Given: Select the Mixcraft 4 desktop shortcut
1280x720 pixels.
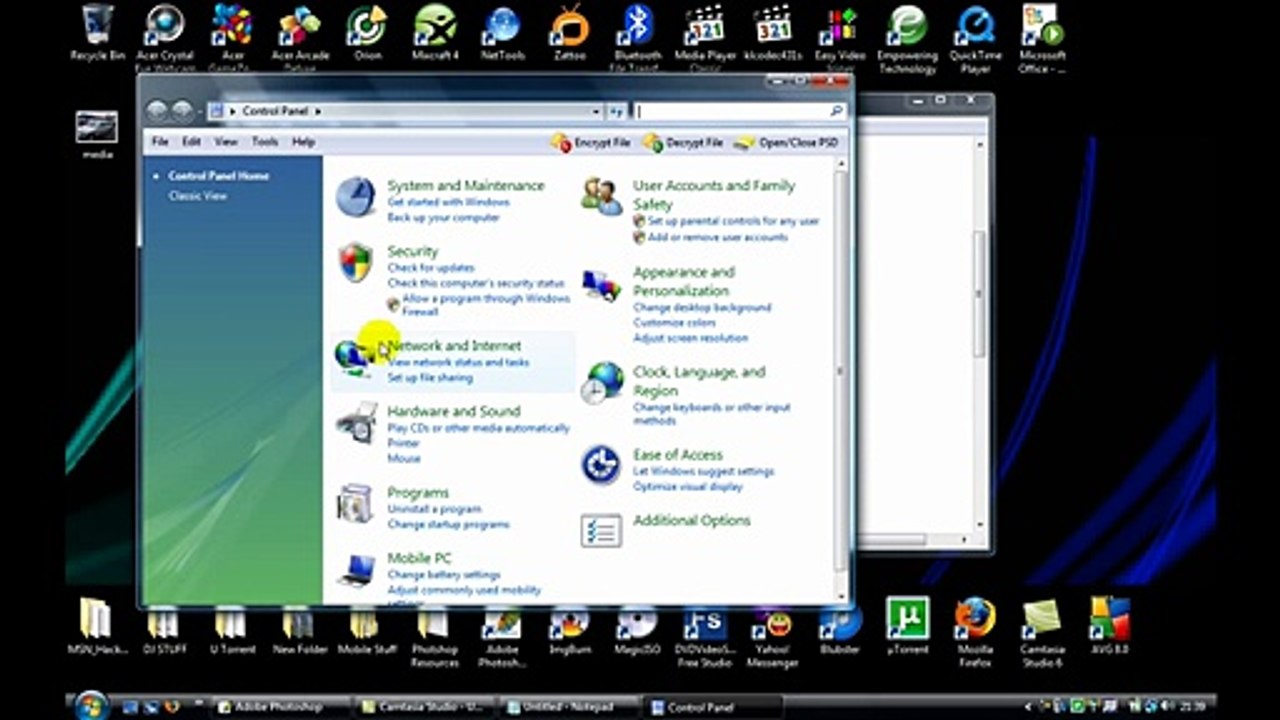Looking at the screenshot, I should click(436, 33).
